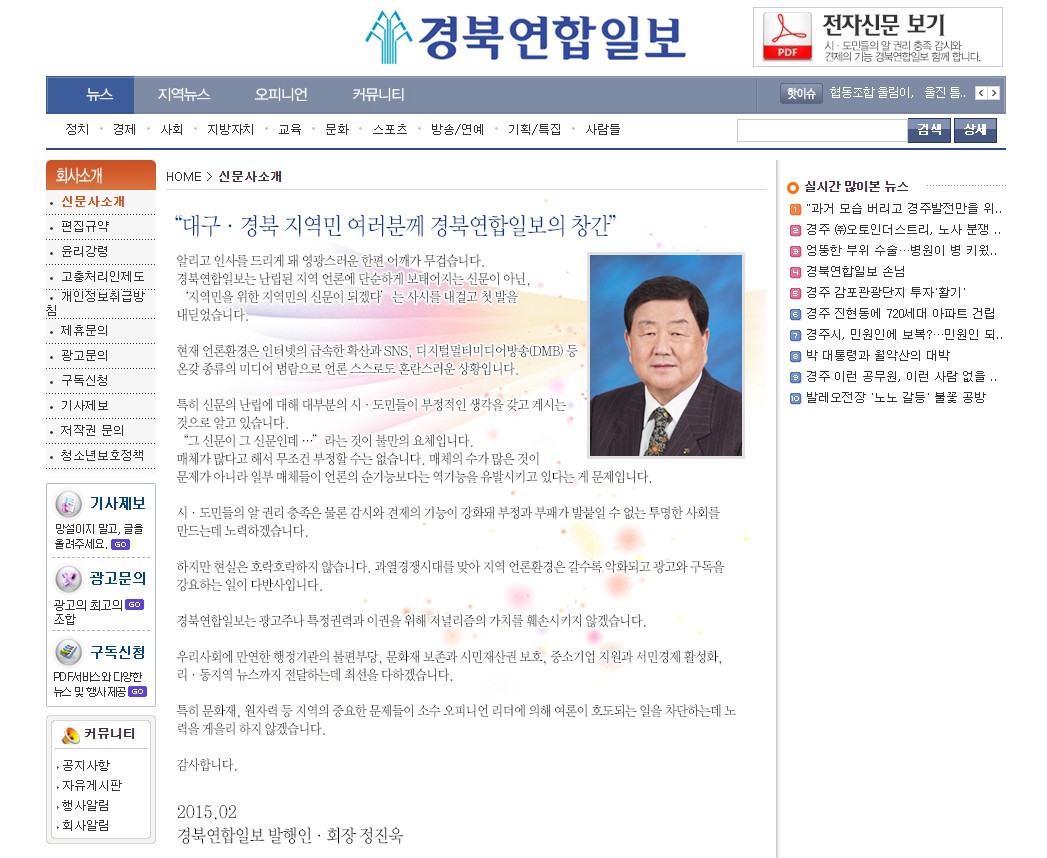Select 사람들 news category
The image size is (1047, 858).
coord(603,130)
